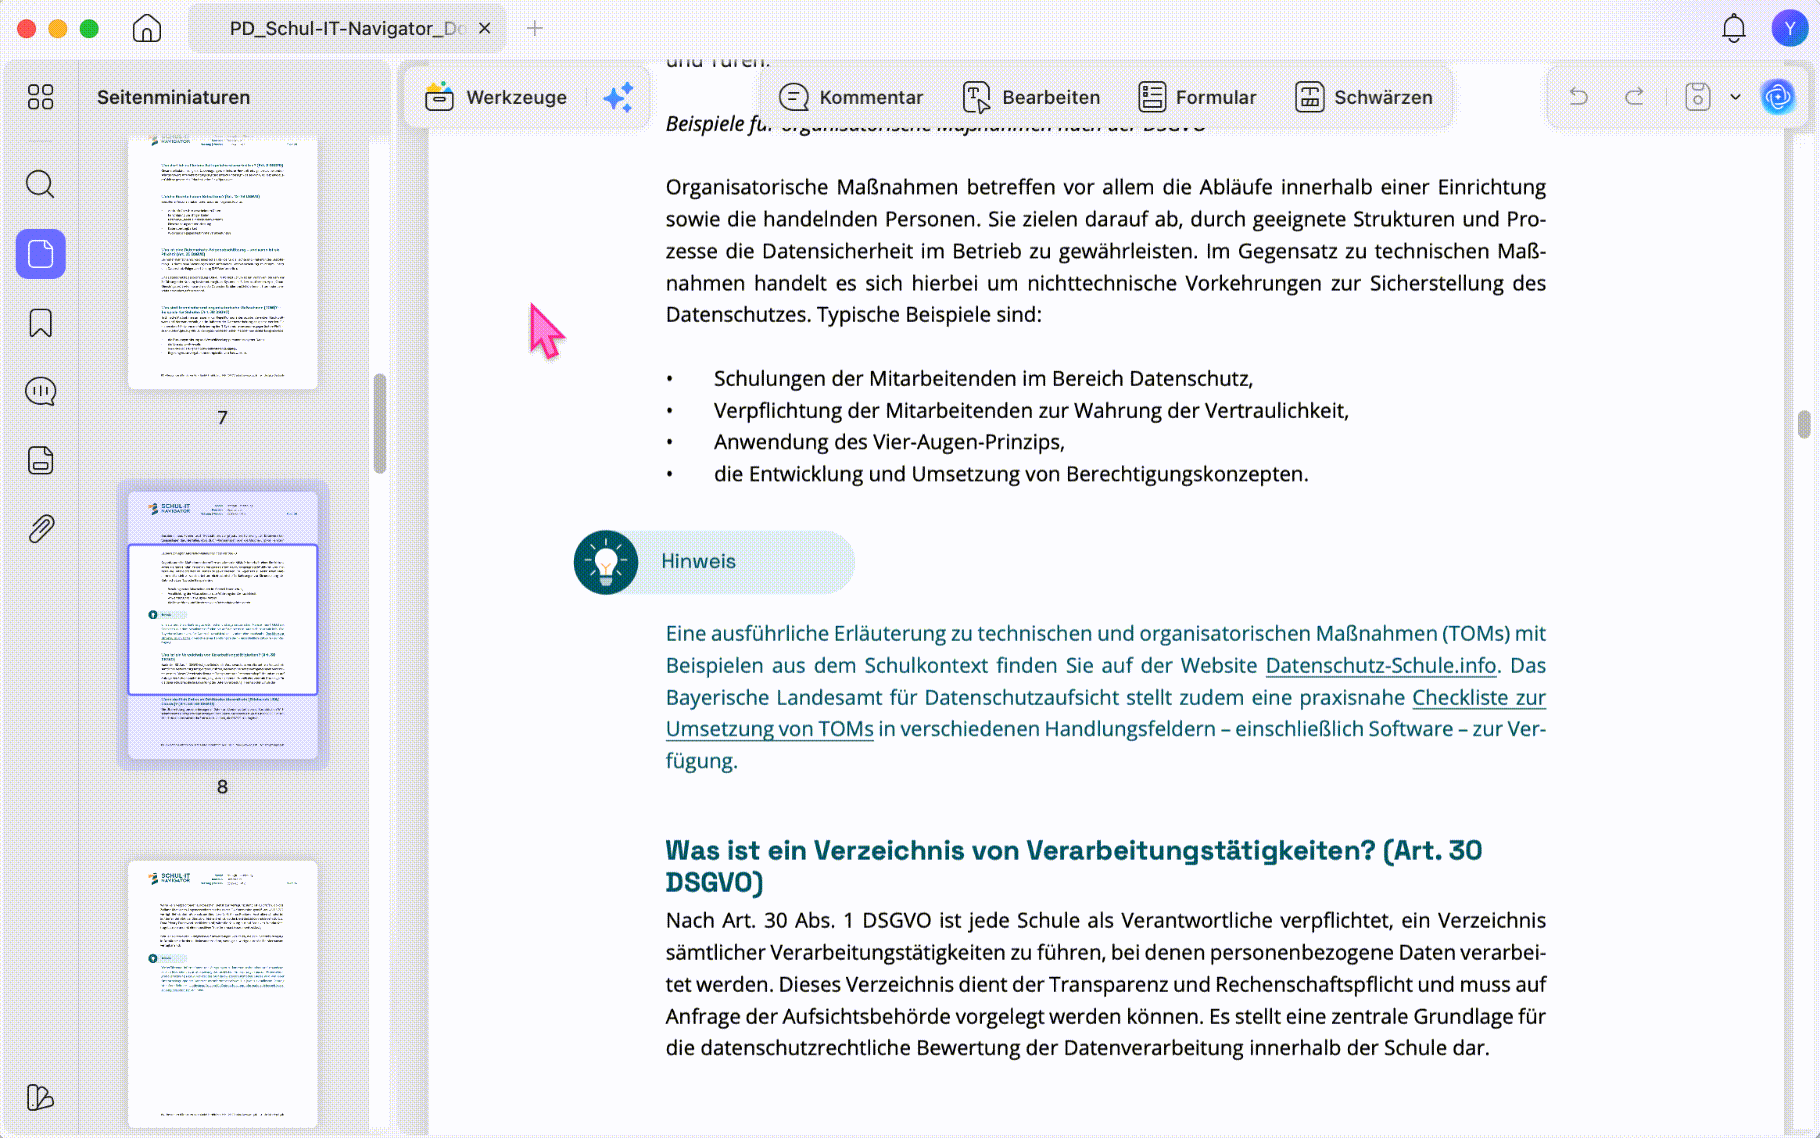
Task: Select page 7 thumbnail
Action: tap(223, 263)
